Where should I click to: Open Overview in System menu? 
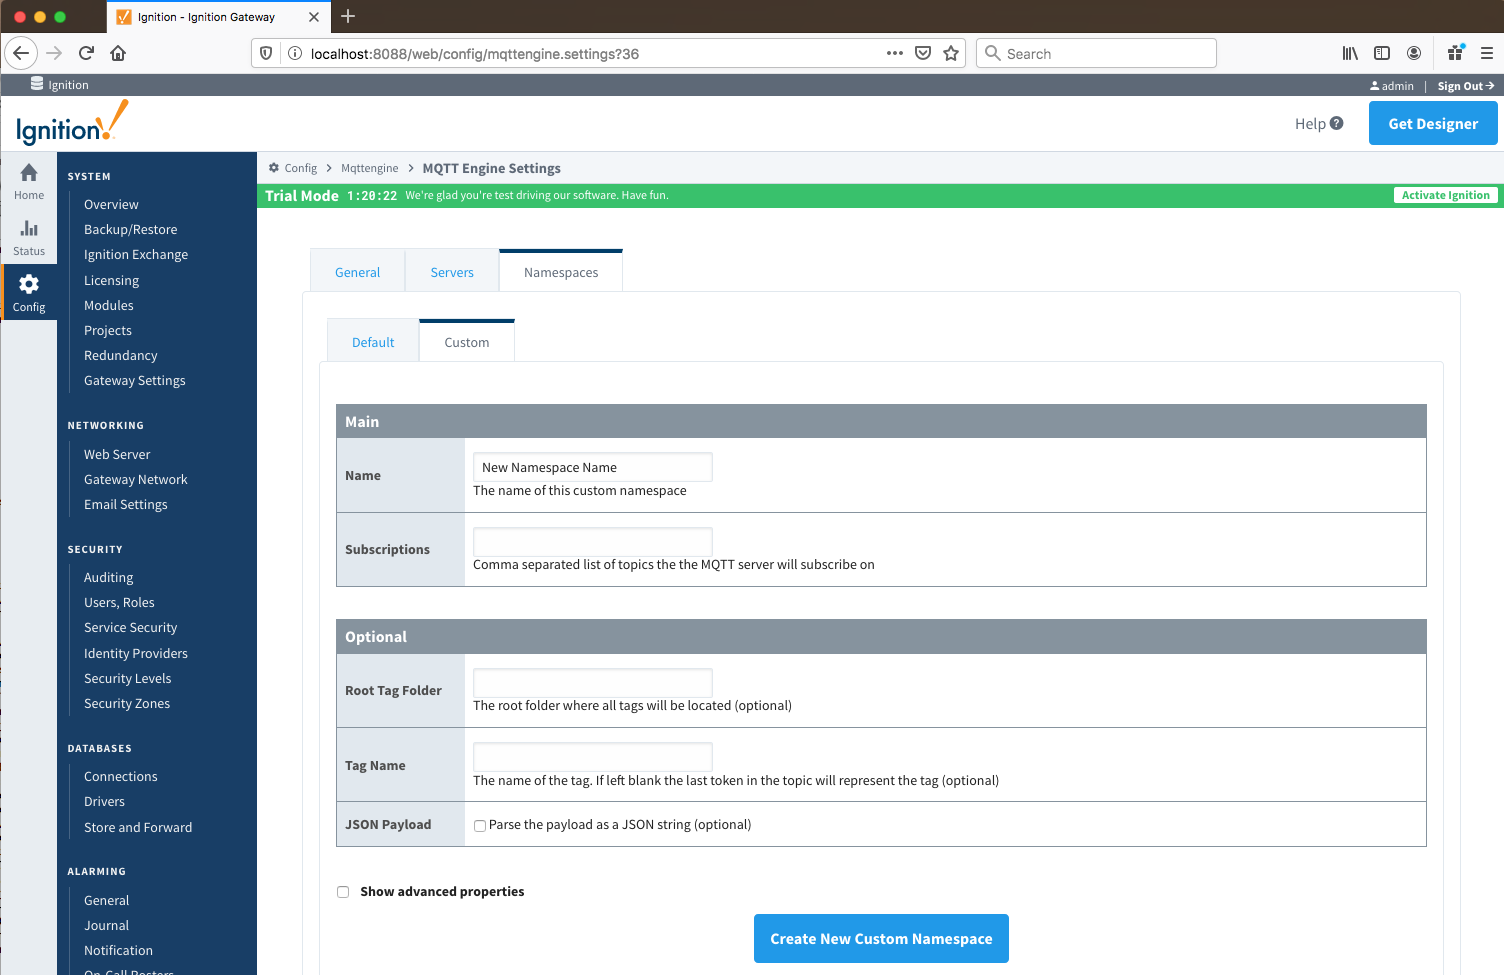click(x=111, y=204)
